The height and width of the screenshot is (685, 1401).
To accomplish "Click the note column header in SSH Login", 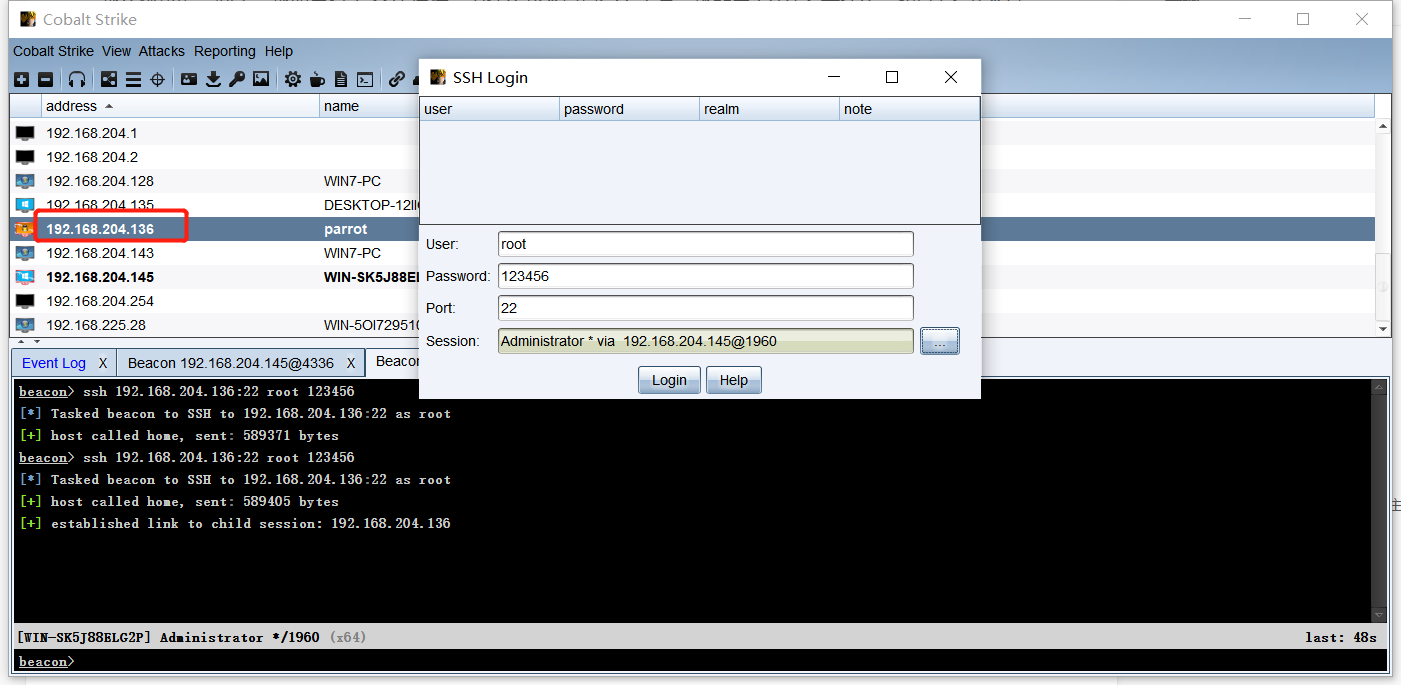I will pos(909,109).
